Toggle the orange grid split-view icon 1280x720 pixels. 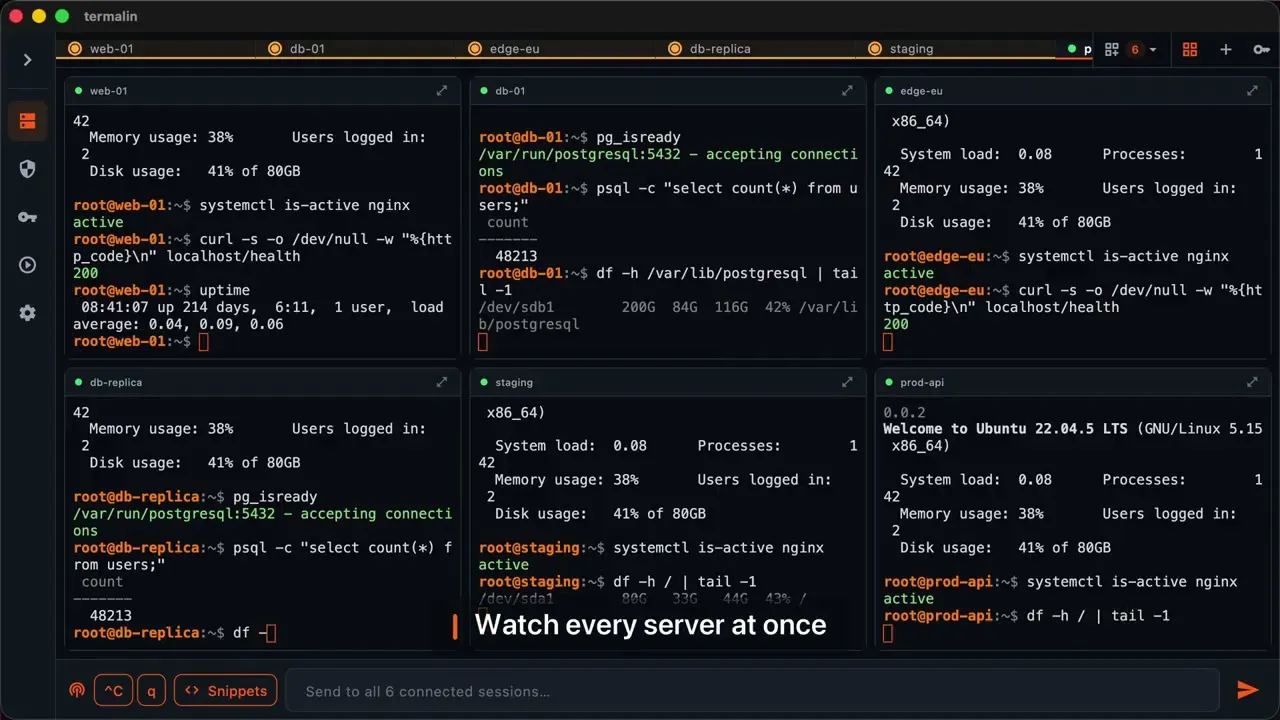pos(1190,49)
